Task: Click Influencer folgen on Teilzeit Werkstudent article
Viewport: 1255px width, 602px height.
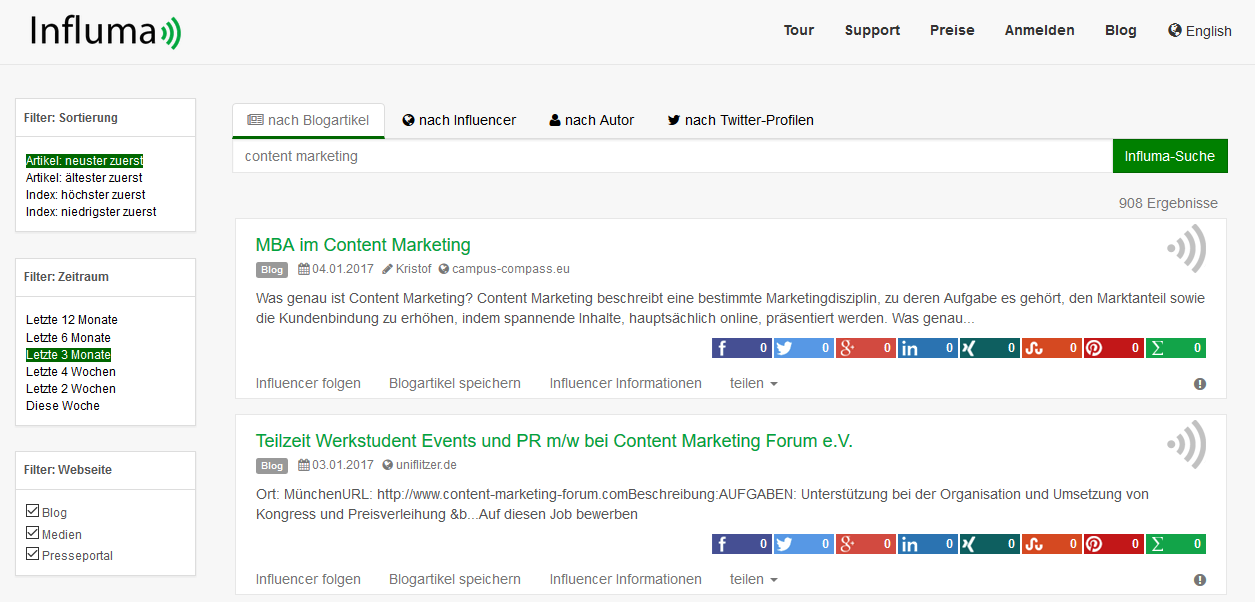Action: tap(308, 579)
